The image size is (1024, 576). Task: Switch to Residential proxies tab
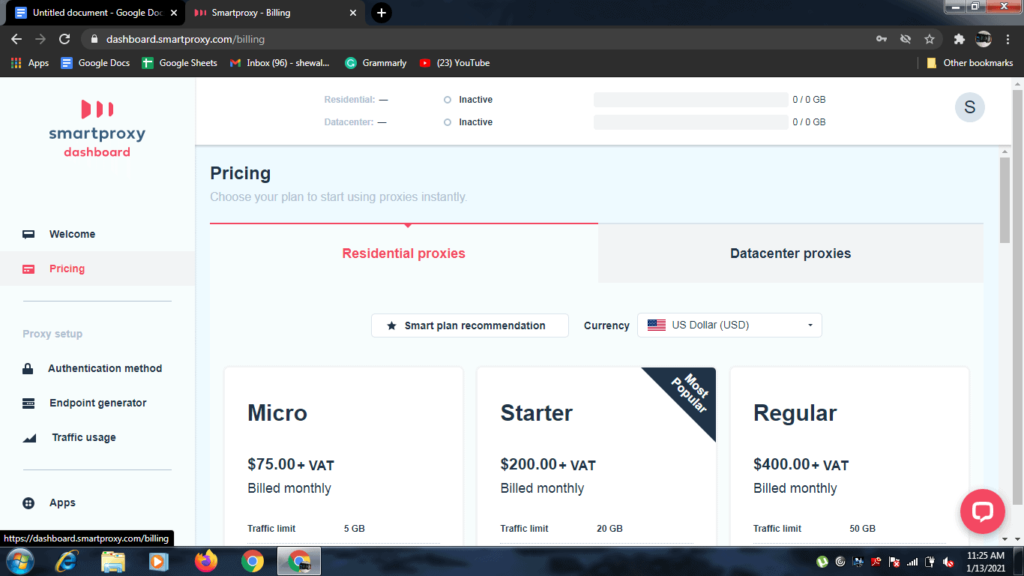[404, 253]
